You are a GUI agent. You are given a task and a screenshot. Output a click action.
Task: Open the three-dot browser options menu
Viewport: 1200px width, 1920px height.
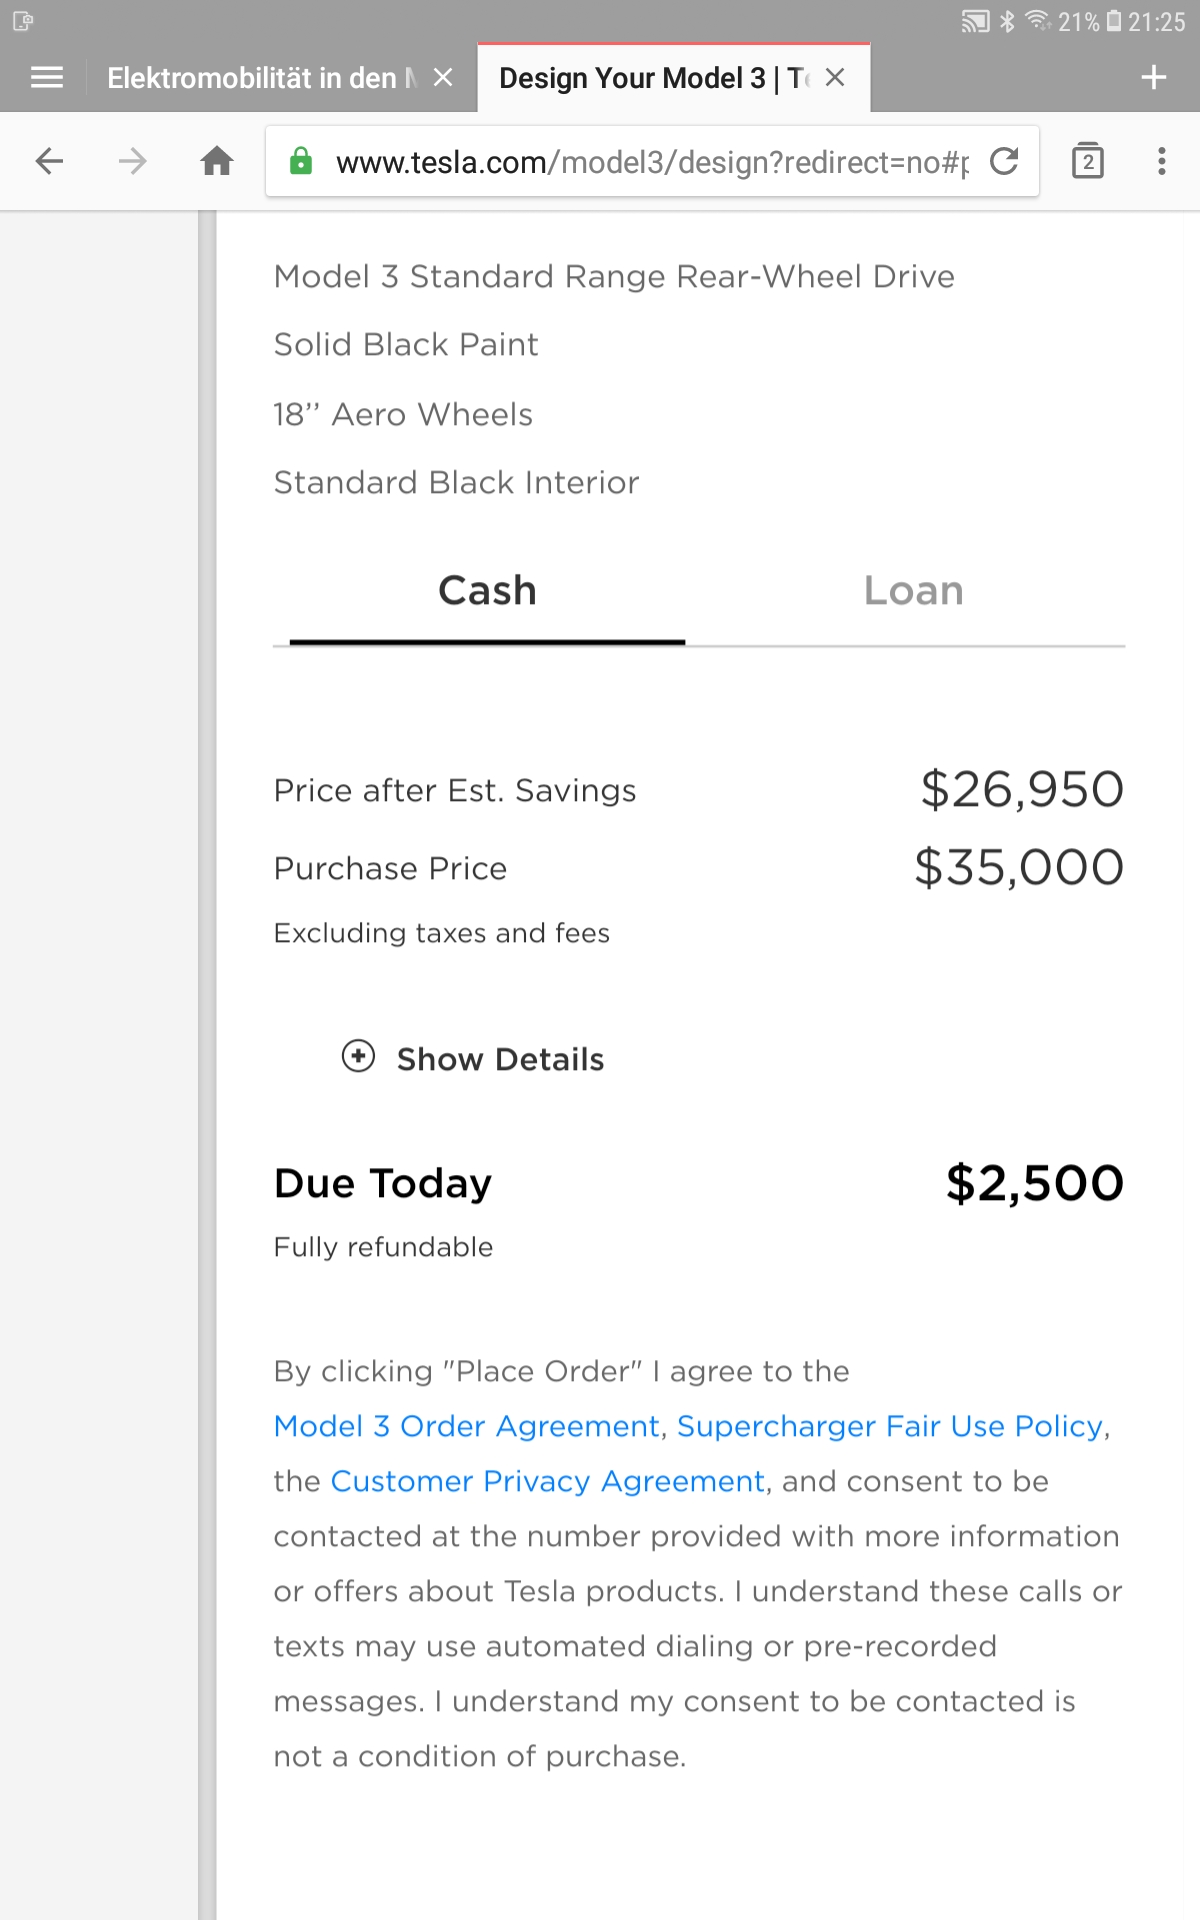click(x=1161, y=161)
